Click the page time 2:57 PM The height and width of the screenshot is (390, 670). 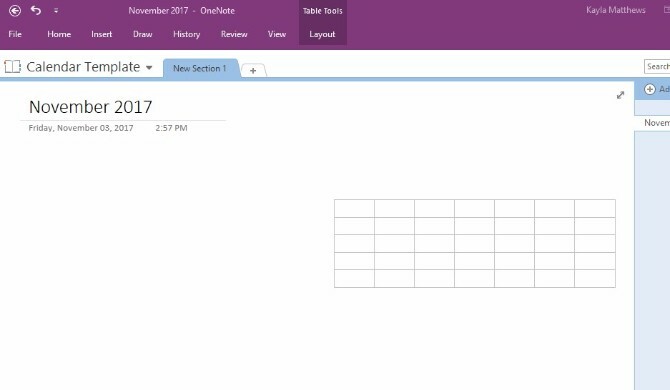(x=171, y=128)
